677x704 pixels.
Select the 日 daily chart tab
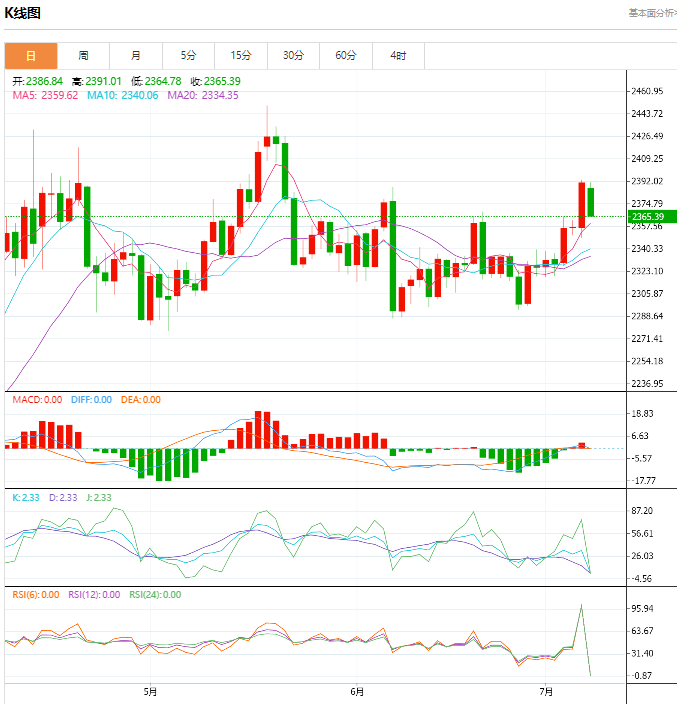(x=31, y=56)
